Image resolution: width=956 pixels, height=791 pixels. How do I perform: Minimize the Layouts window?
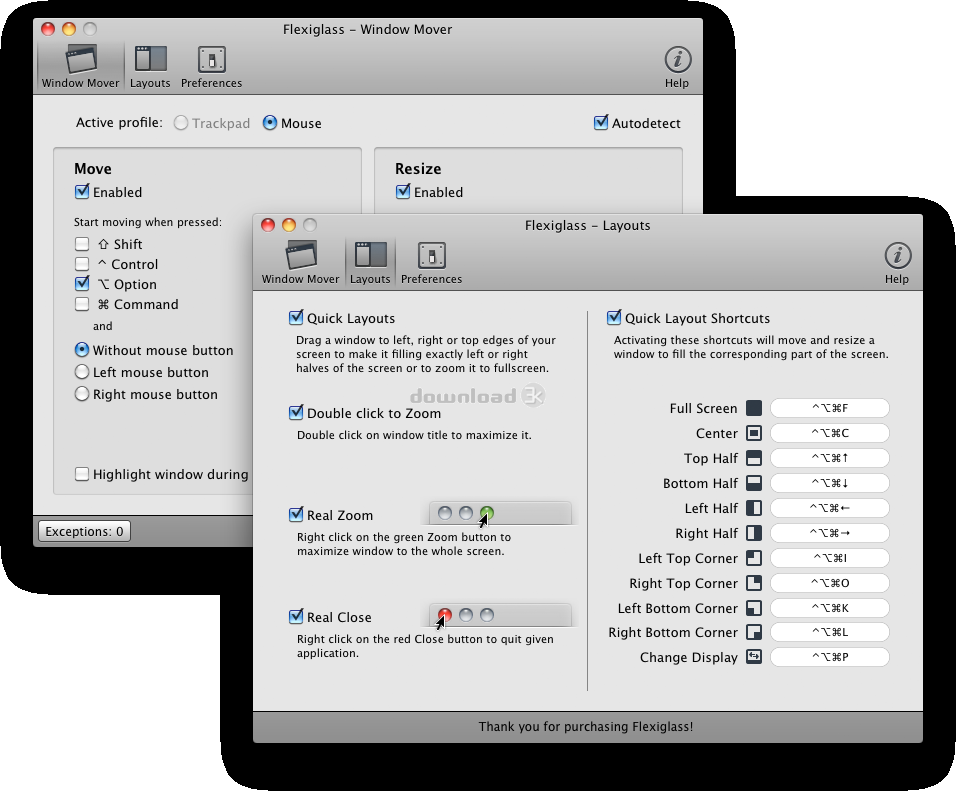(289, 225)
